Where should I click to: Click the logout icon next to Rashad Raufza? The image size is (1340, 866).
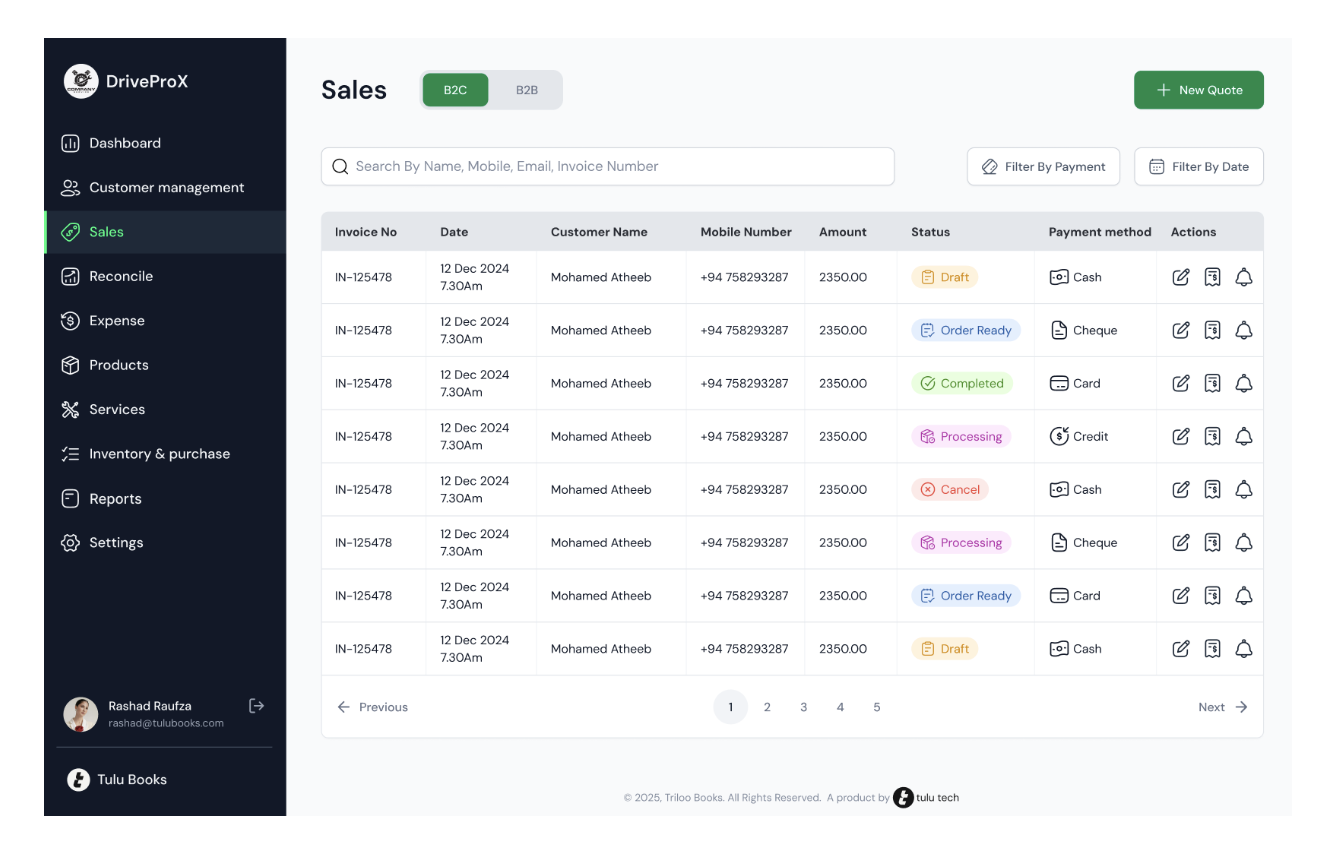[x=256, y=705]
